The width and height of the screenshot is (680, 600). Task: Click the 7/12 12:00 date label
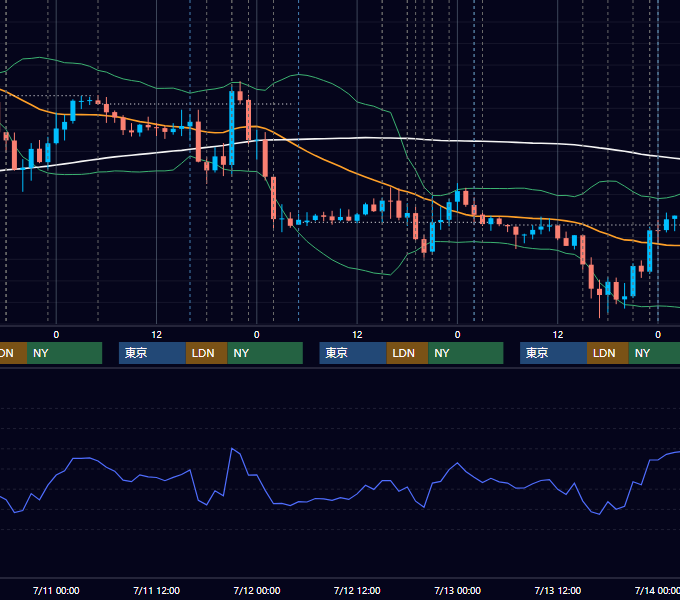coord(357,590)
